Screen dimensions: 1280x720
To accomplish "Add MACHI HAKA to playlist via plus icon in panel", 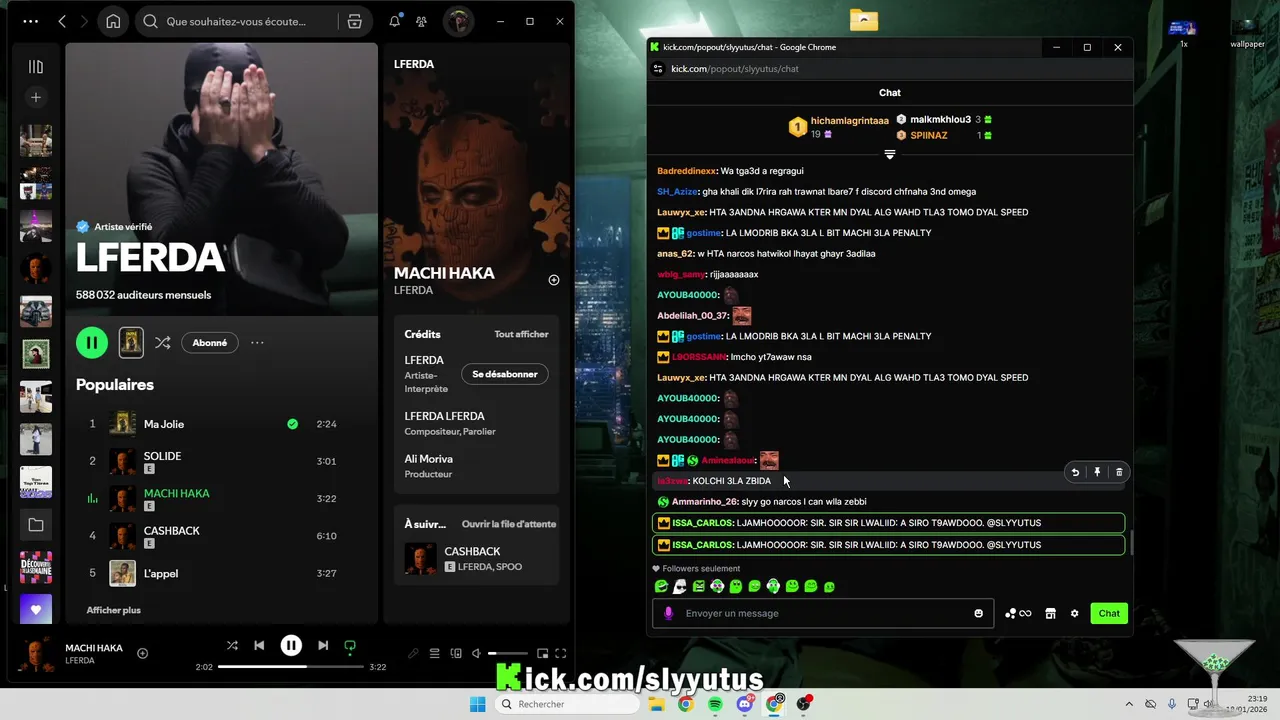I will click(554, 280).
